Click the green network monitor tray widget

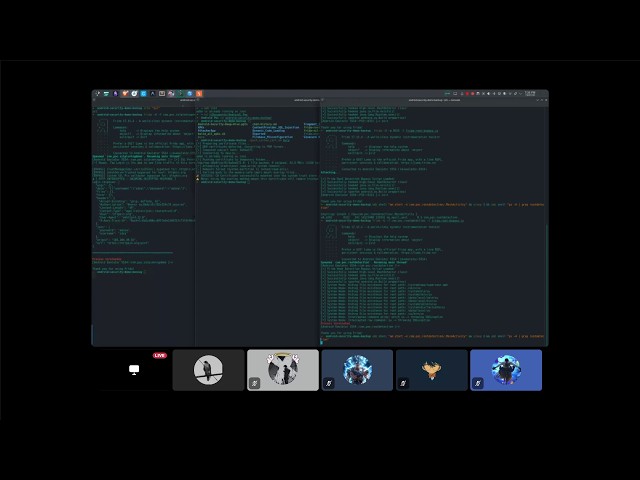(447, 93)
